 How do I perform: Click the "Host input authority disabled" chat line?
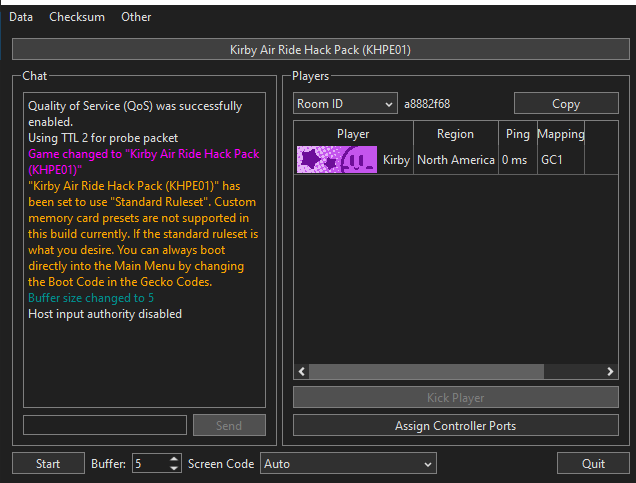[105, 314]
